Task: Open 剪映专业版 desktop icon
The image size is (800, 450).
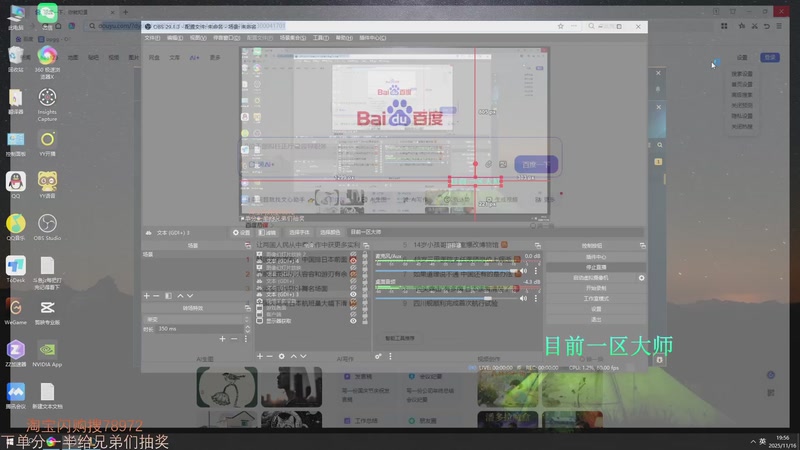Action: pos(47,312)
